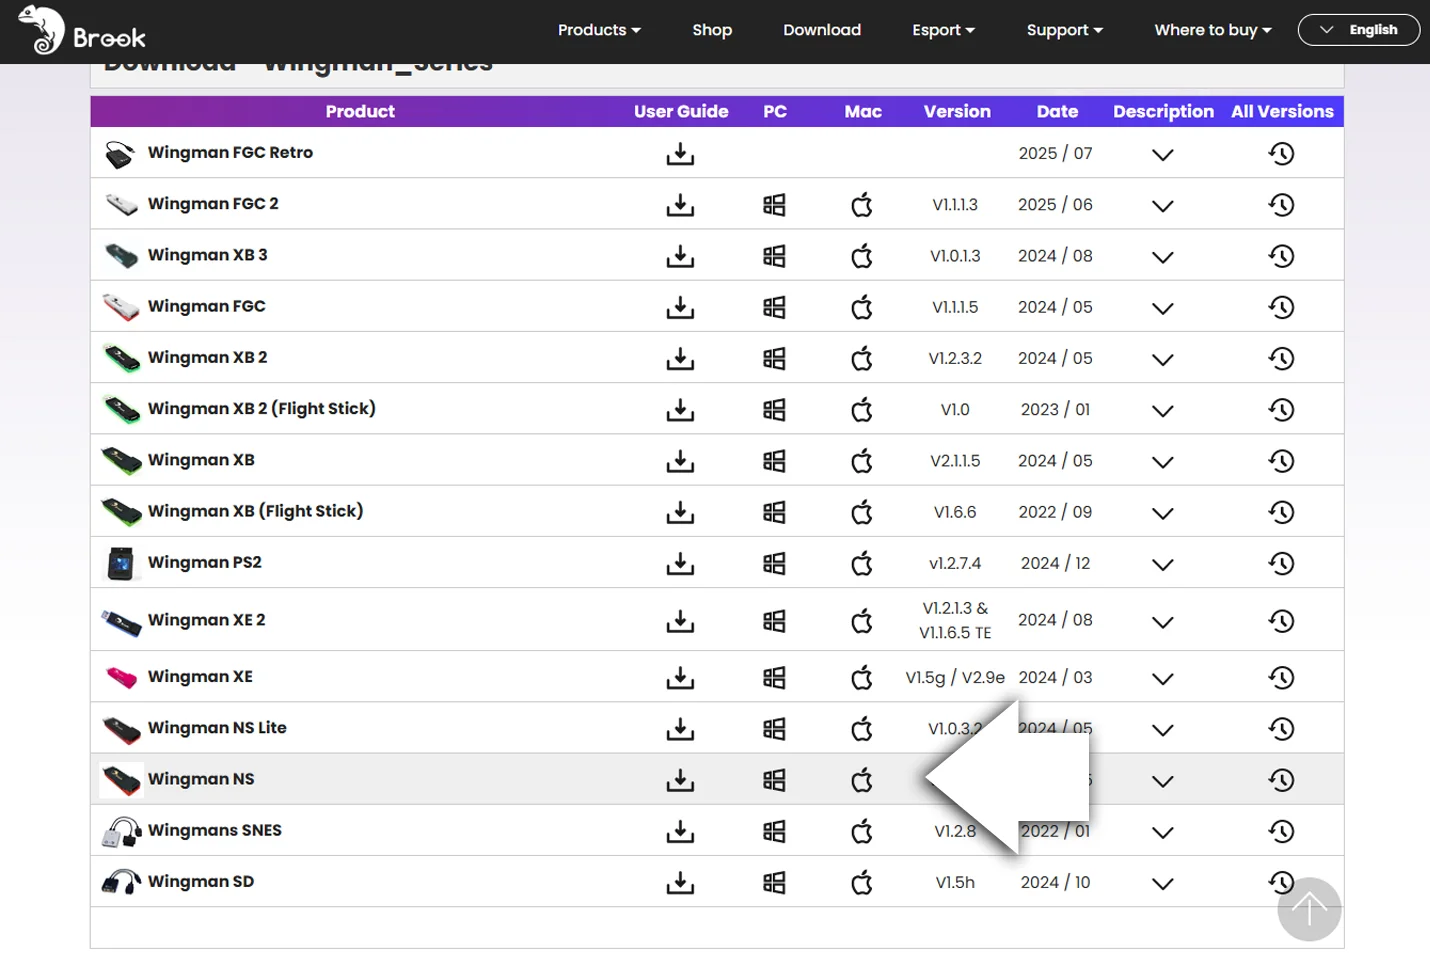
Task: Click the Wingman XB 2 (Flight Stick) name
Action: click(x=262, y=408)
